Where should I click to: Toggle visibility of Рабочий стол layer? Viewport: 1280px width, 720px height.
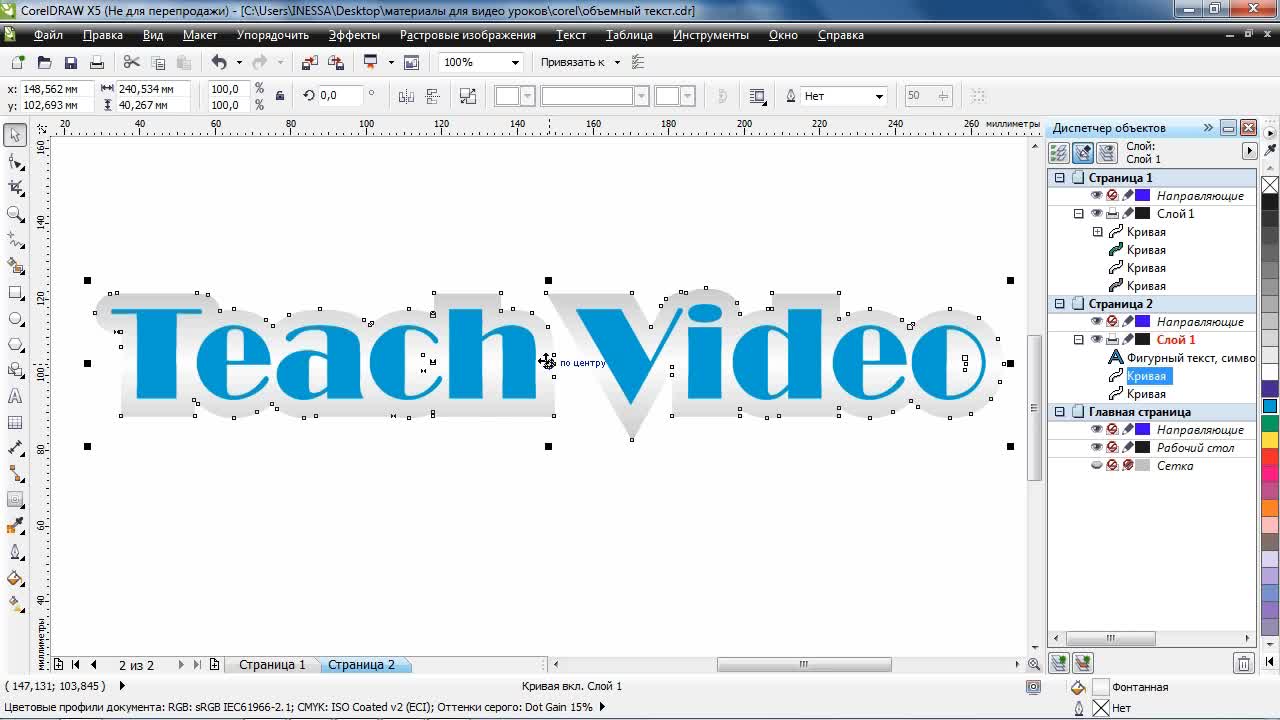coord(1096,448)
